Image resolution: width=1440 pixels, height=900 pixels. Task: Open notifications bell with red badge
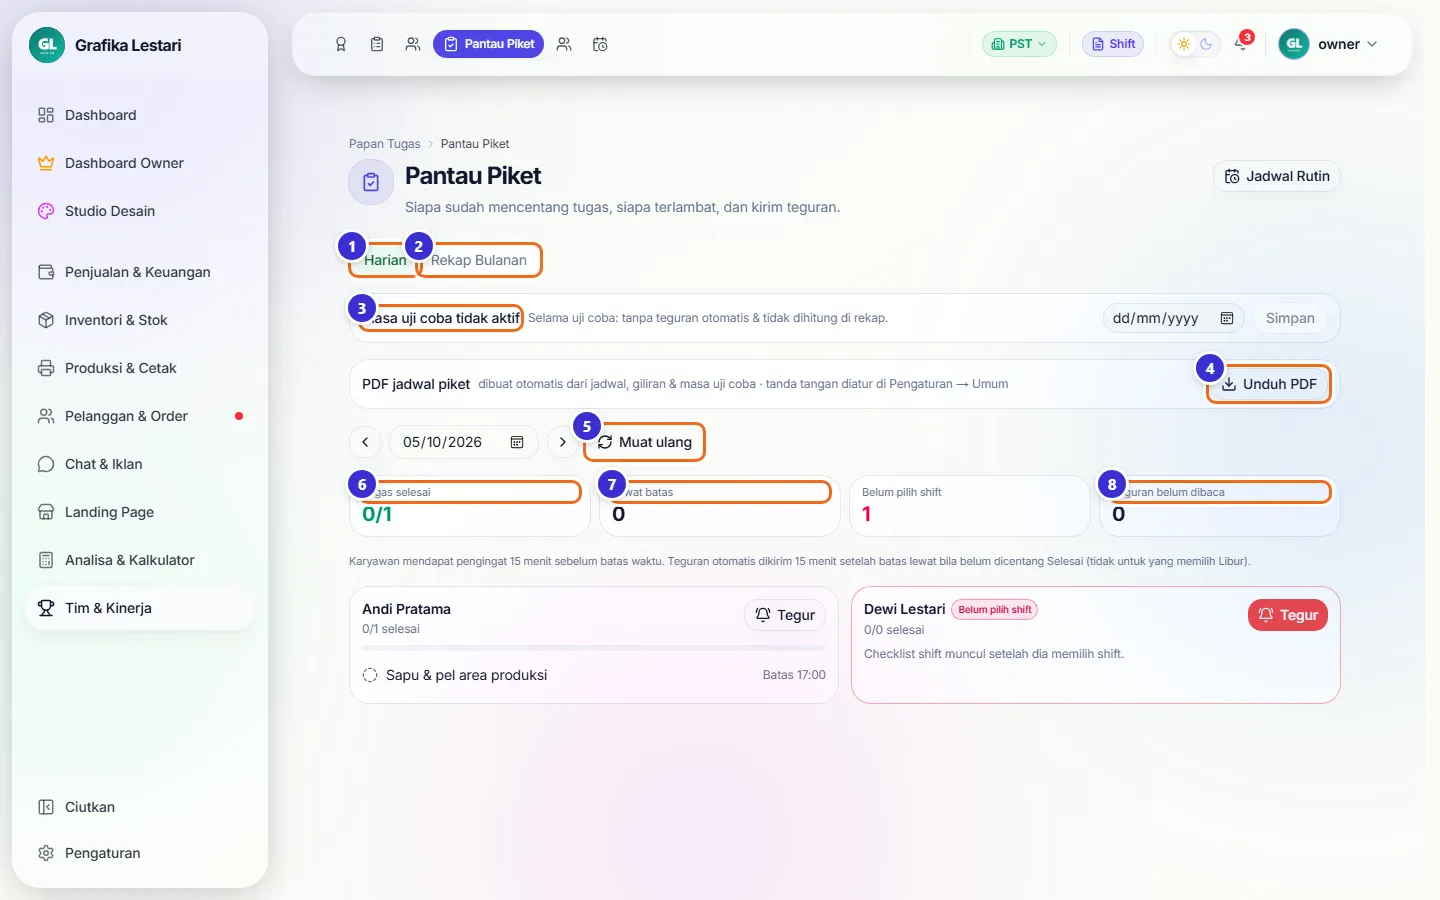click(1241, 44)
